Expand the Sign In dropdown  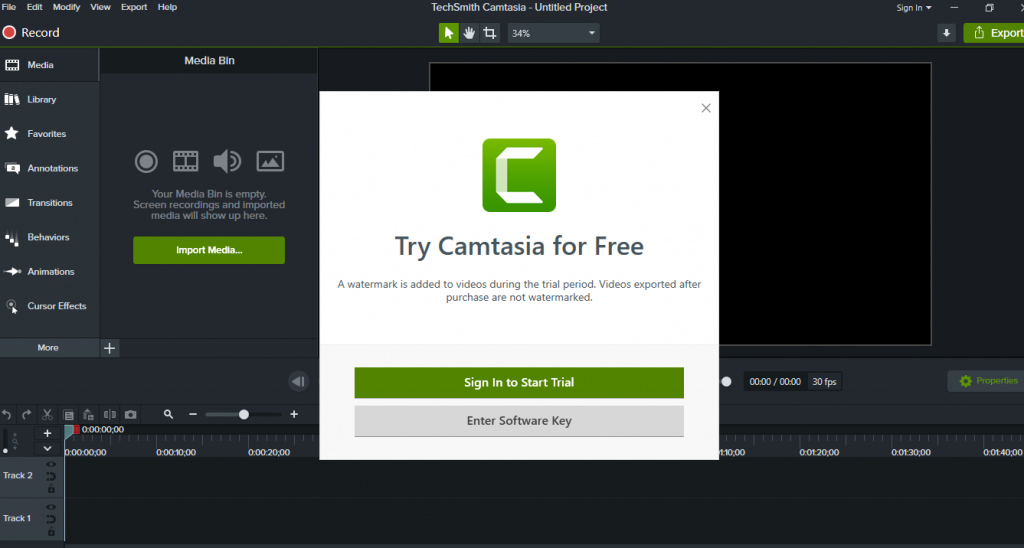click(914, 8)
